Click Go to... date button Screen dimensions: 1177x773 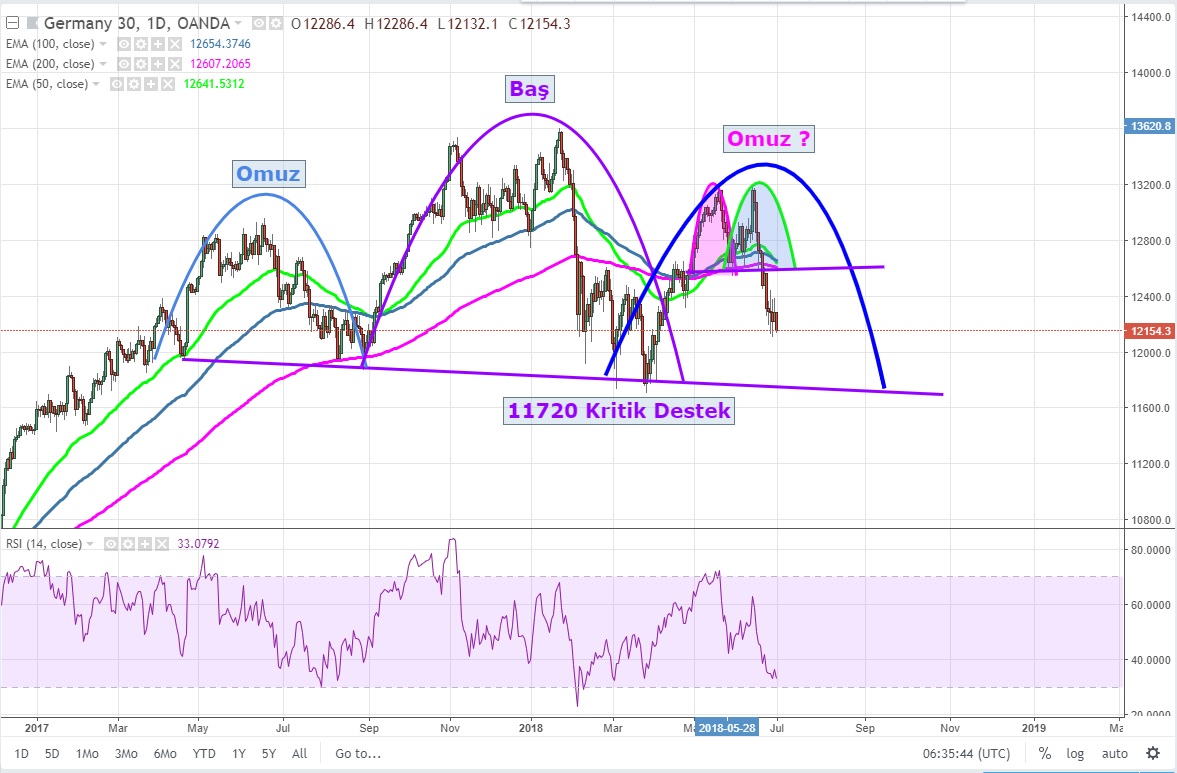click(x=358, y=753)
